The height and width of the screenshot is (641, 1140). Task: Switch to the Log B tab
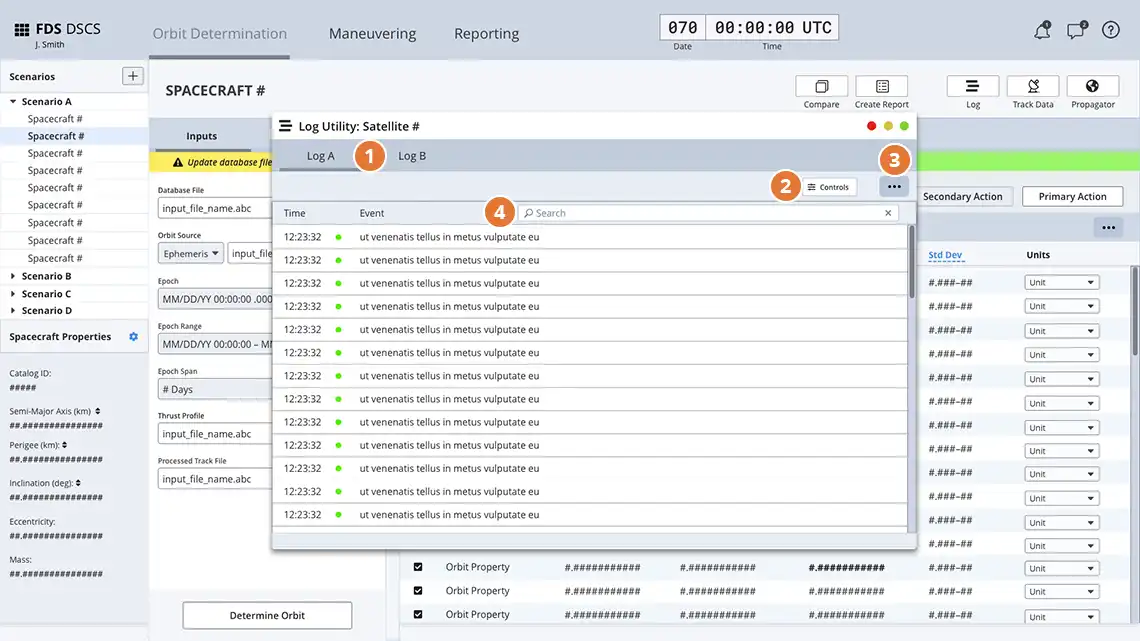coord(412,156)
